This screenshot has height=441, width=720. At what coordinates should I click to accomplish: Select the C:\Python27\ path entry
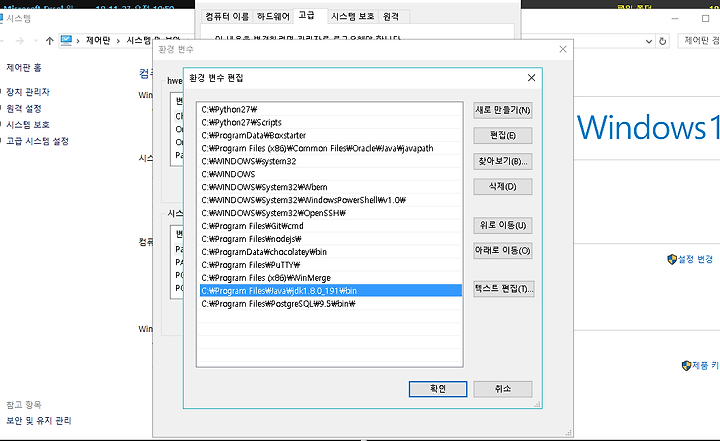331,109
